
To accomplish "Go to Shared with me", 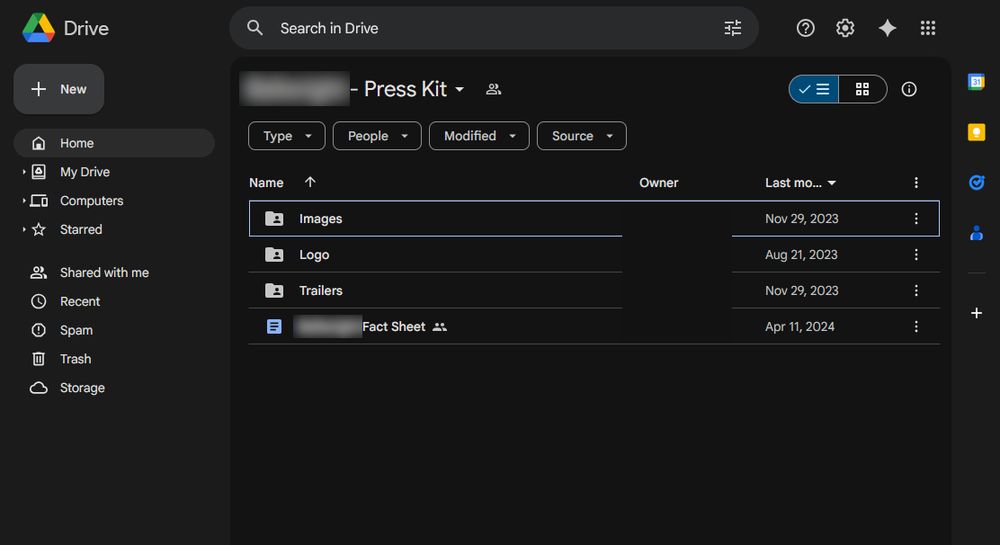I will coord(104,272).
